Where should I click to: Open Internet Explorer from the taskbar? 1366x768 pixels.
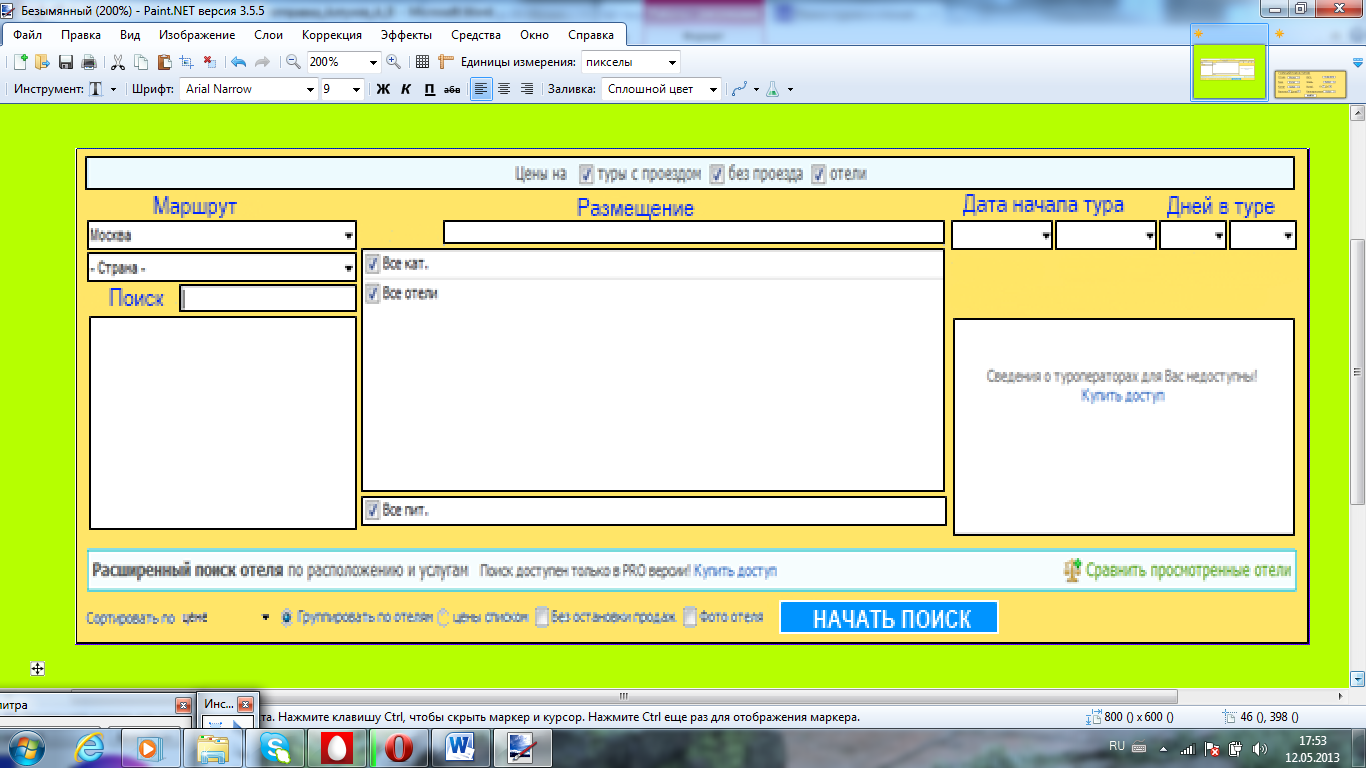[91, 747]
